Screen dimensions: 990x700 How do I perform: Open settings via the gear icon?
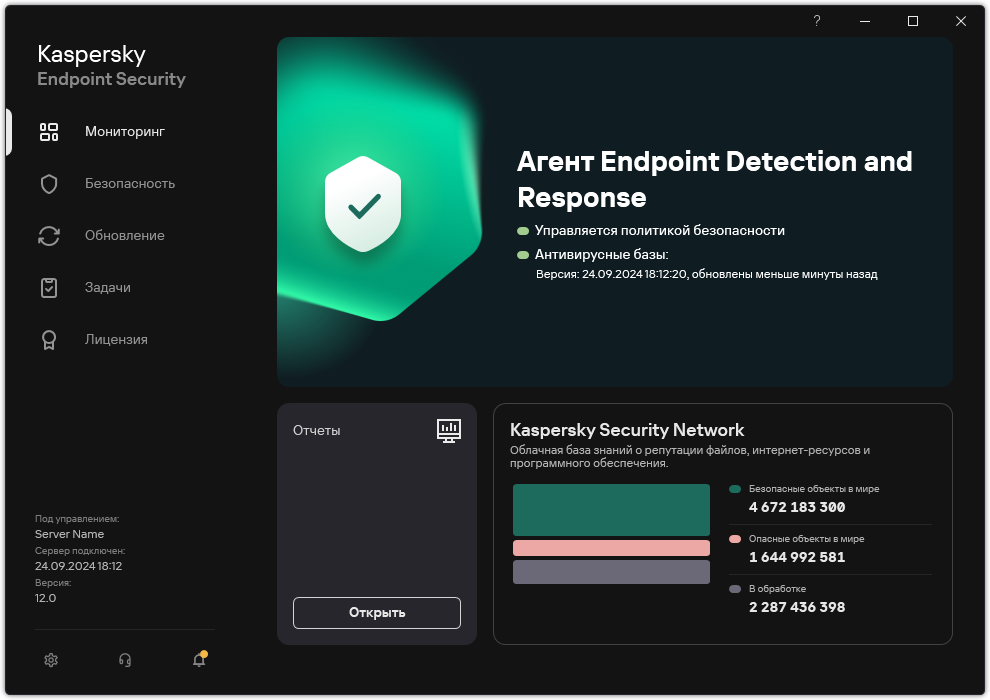click(x=51, y=660)
